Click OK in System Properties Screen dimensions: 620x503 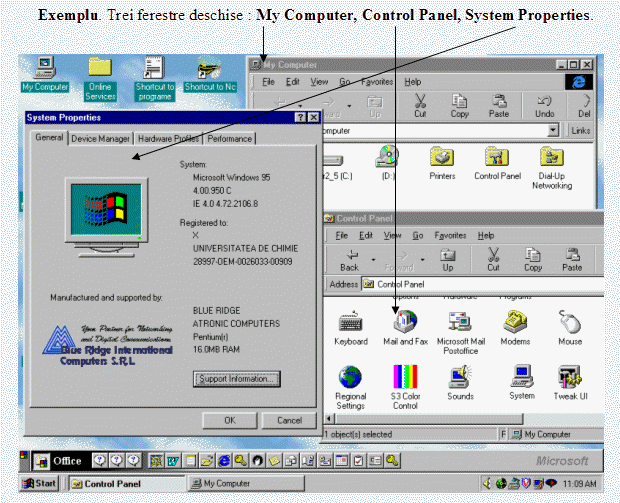(230, 420)
